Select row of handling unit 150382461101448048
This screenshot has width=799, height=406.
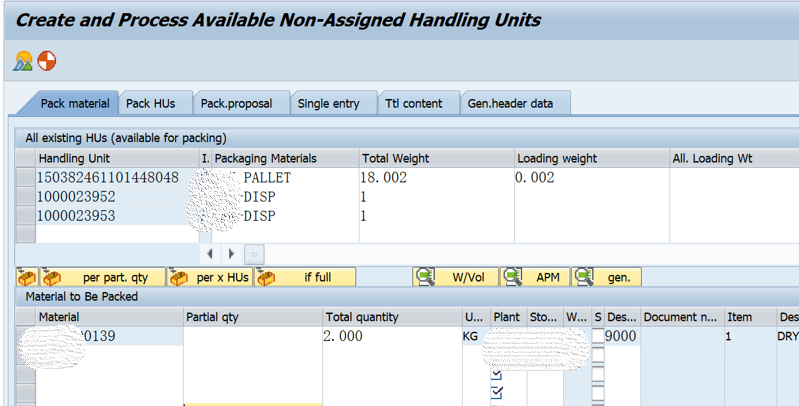pyautogui.click(x=25, y=177)
